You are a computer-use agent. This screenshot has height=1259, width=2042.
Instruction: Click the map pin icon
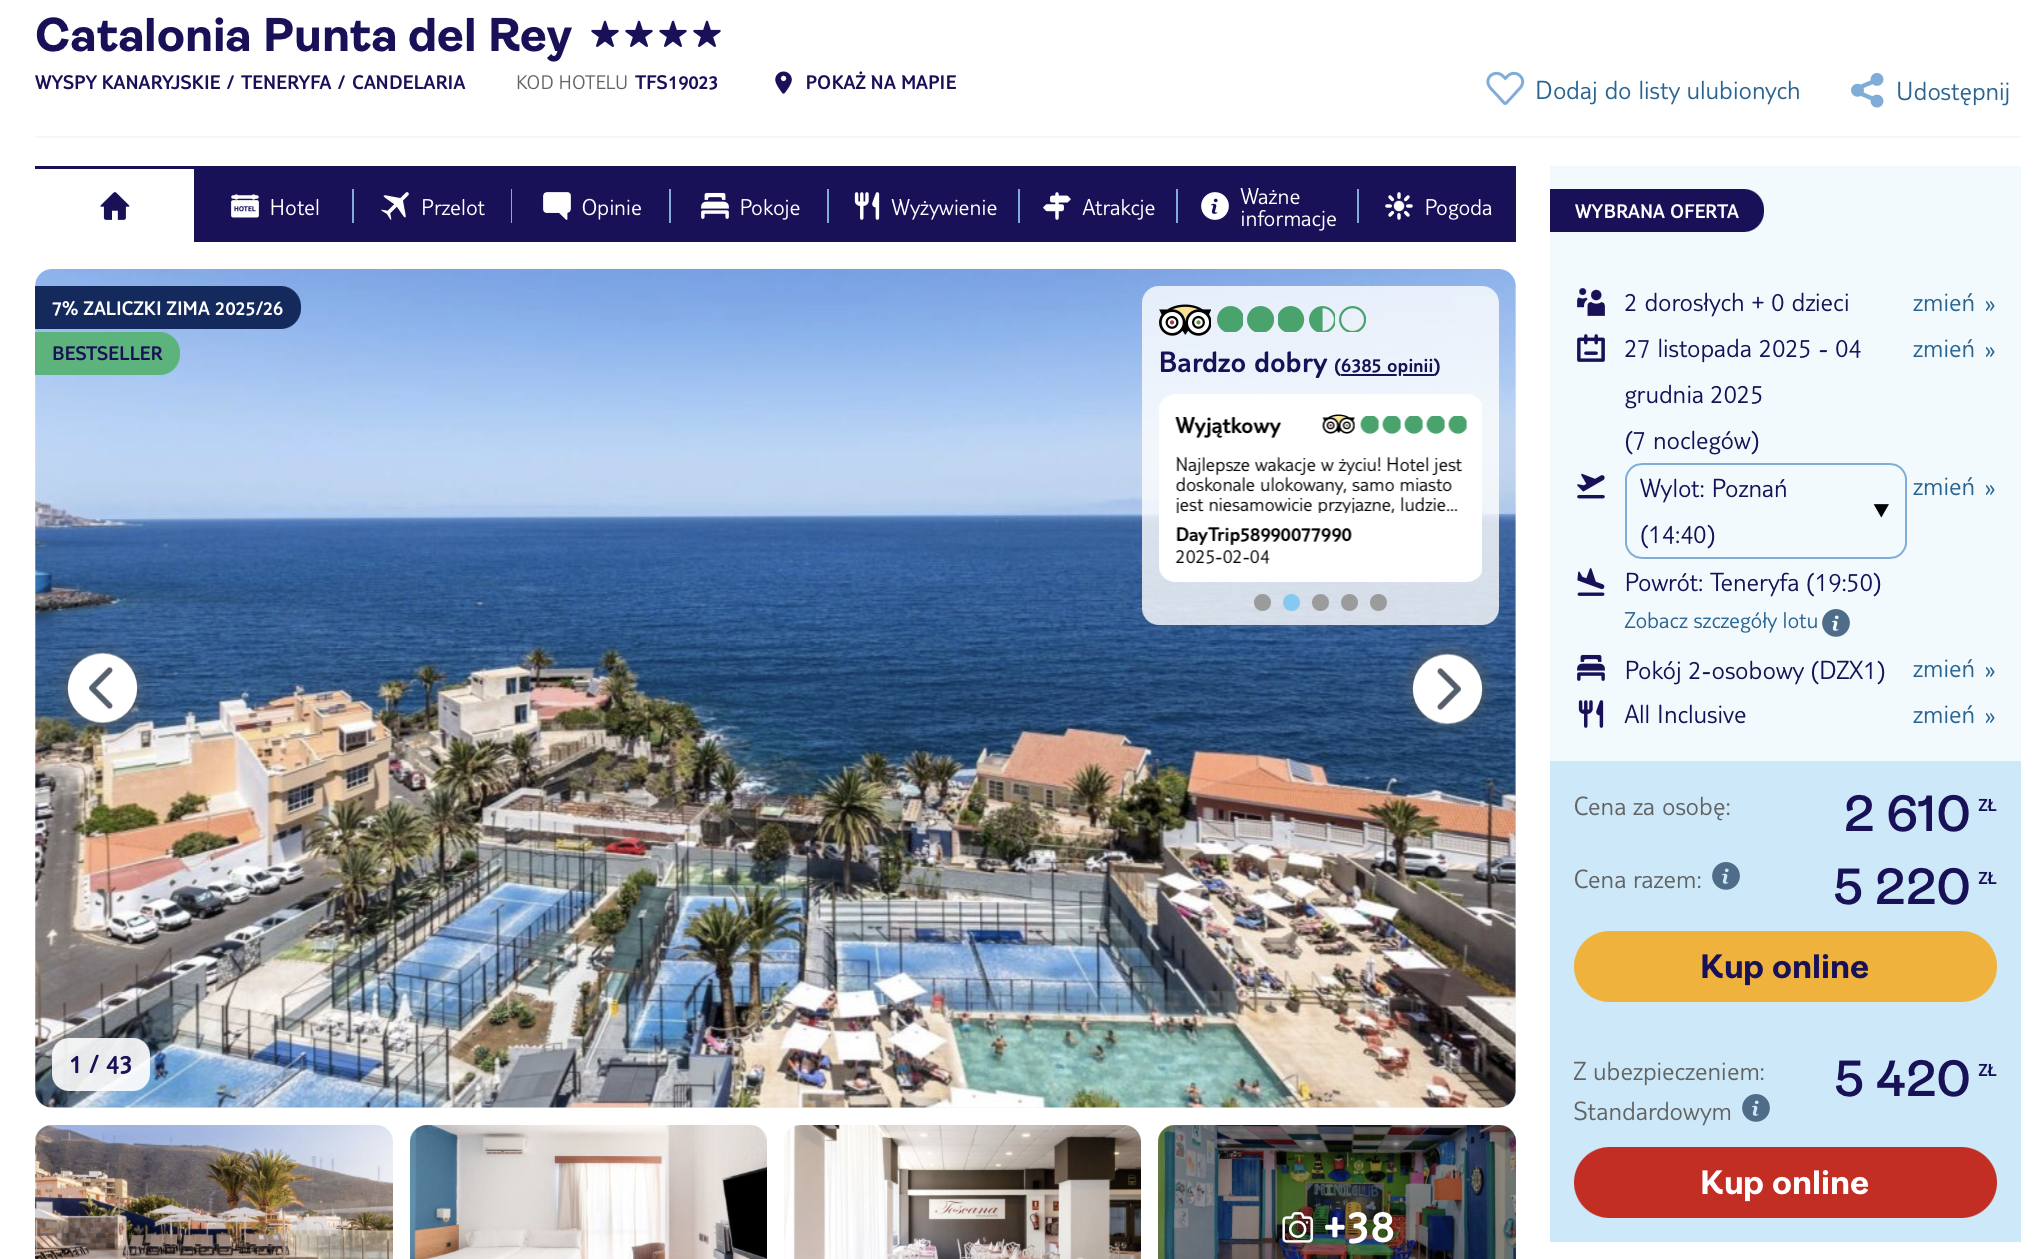[783, 82]
